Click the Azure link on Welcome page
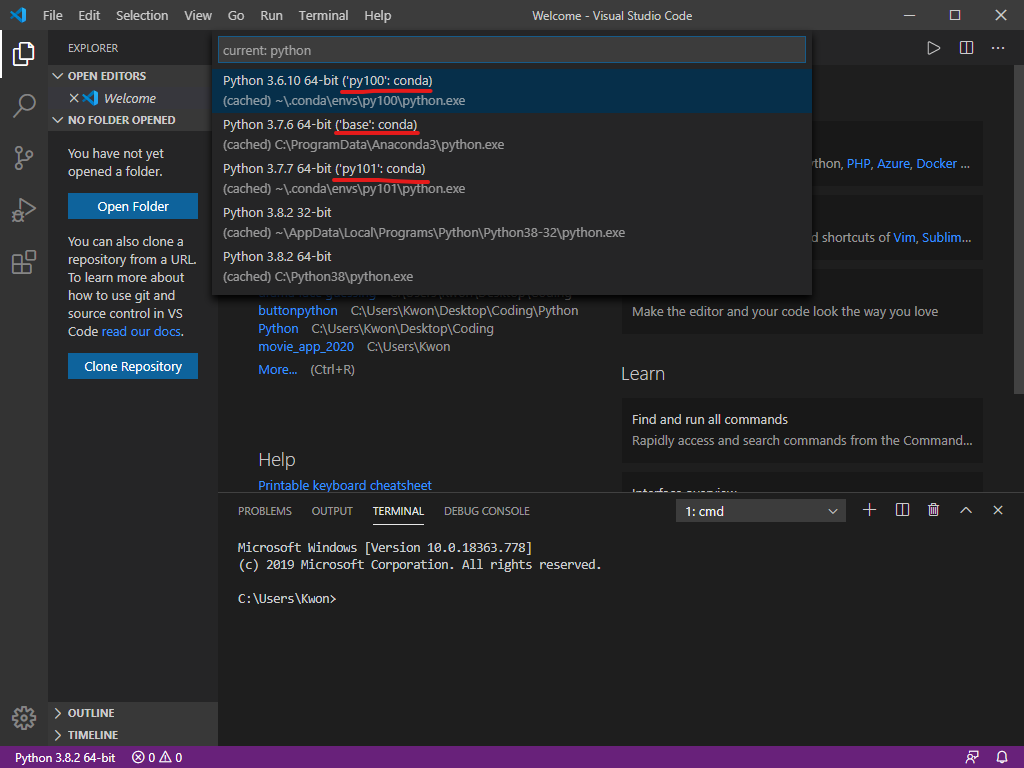The width and height of the screenshot is (1024, 768). [x=893, y=163]
